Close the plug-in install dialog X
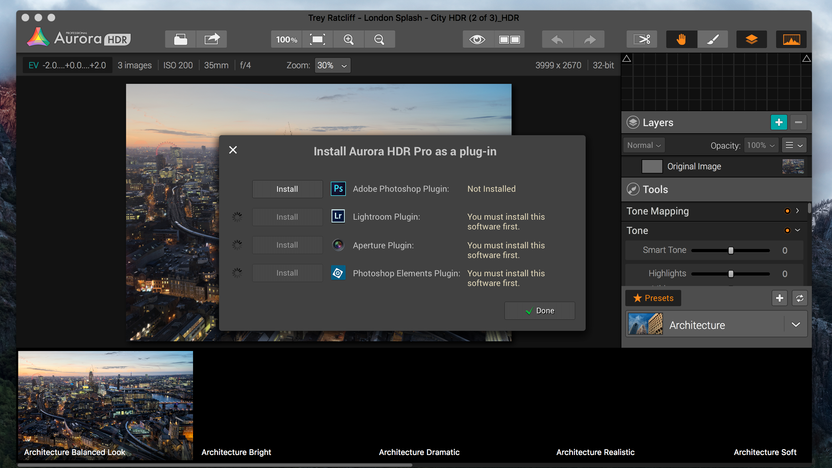 (x=233, y=150)
